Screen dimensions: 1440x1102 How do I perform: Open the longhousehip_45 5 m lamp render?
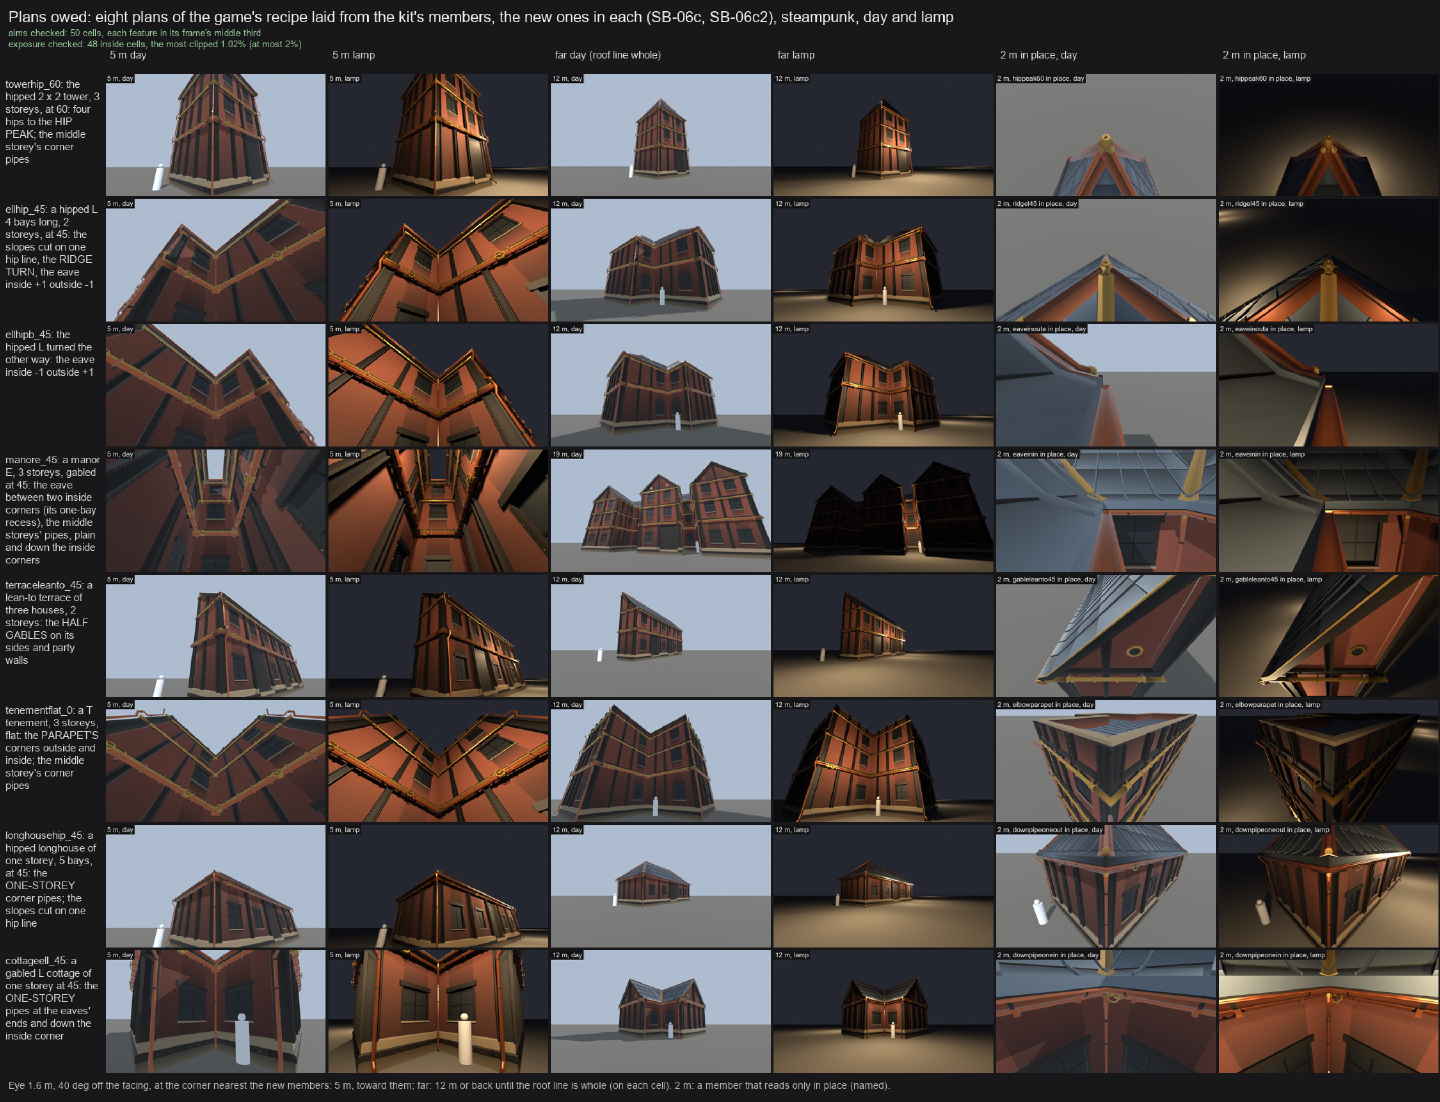(x=438, y=886)
